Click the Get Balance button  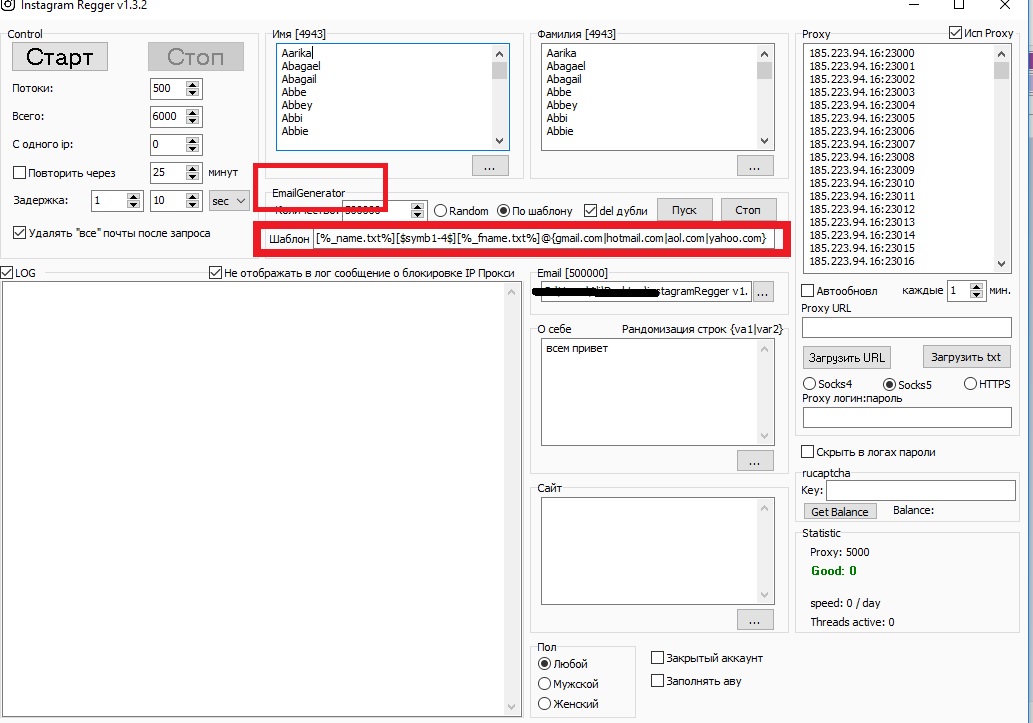839,511
